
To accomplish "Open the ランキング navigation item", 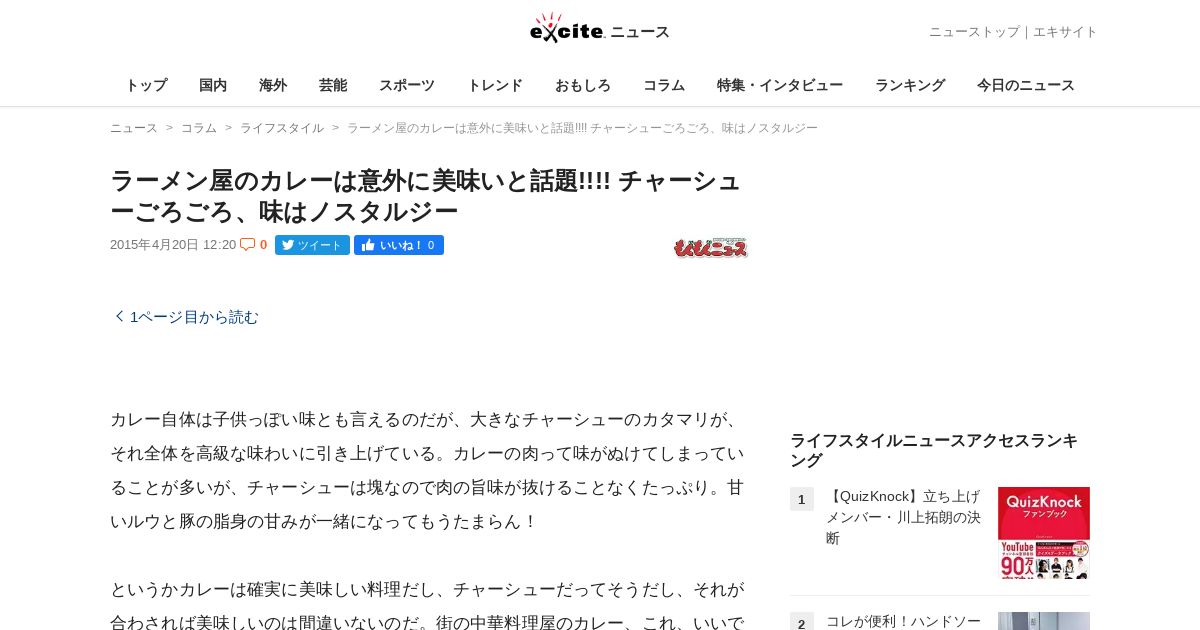I will pyautogui.click(x=910, y=85).
